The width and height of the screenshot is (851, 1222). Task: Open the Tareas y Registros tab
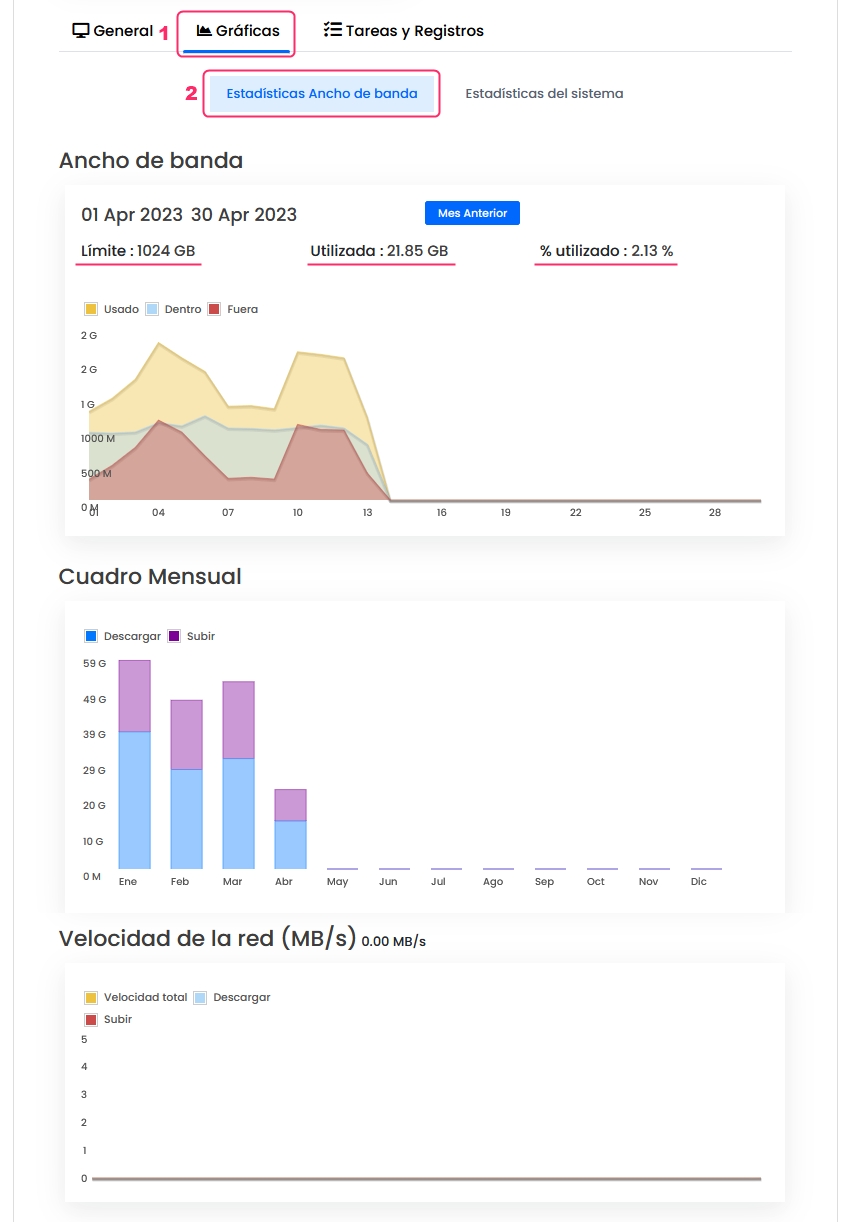pos(404,31)
